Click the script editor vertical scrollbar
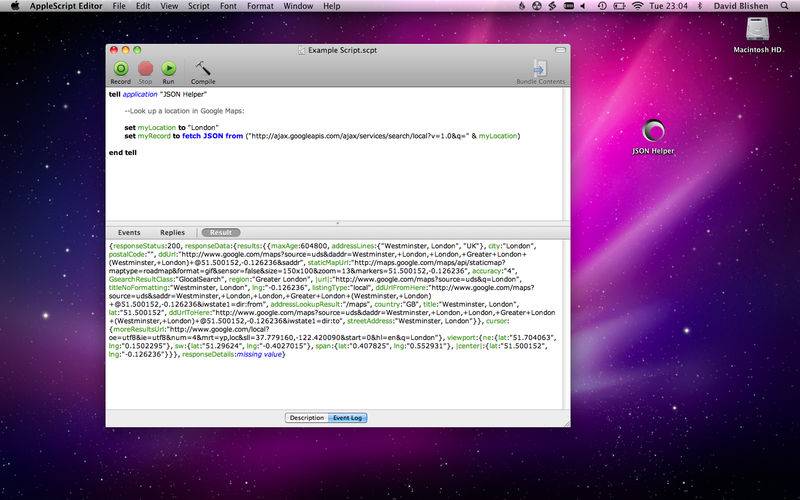Viewport: 800px width, 500px height. (566, 154)
